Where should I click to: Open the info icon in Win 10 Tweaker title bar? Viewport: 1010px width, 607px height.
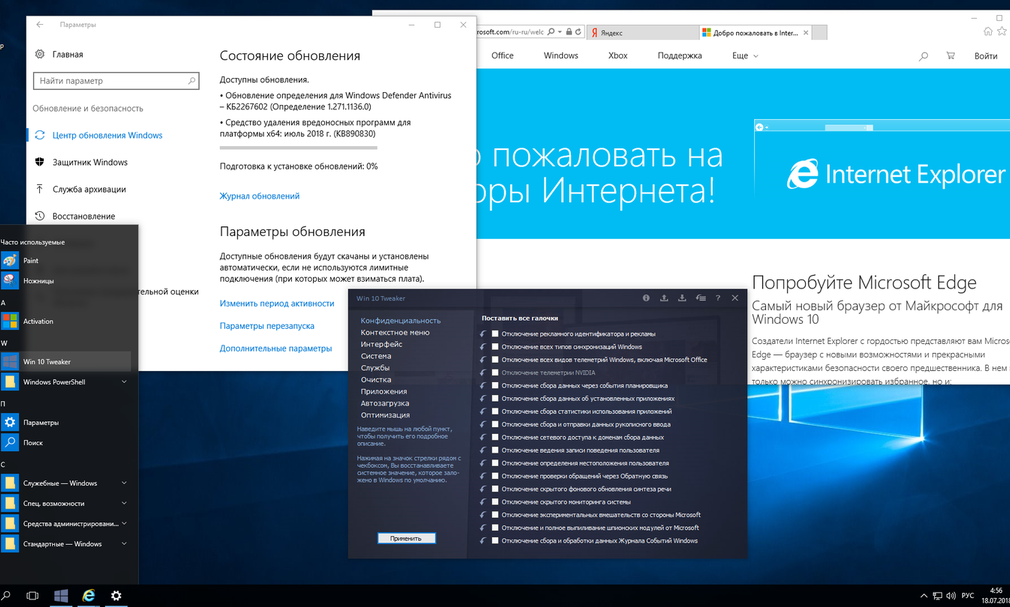[x=645, y=298]
